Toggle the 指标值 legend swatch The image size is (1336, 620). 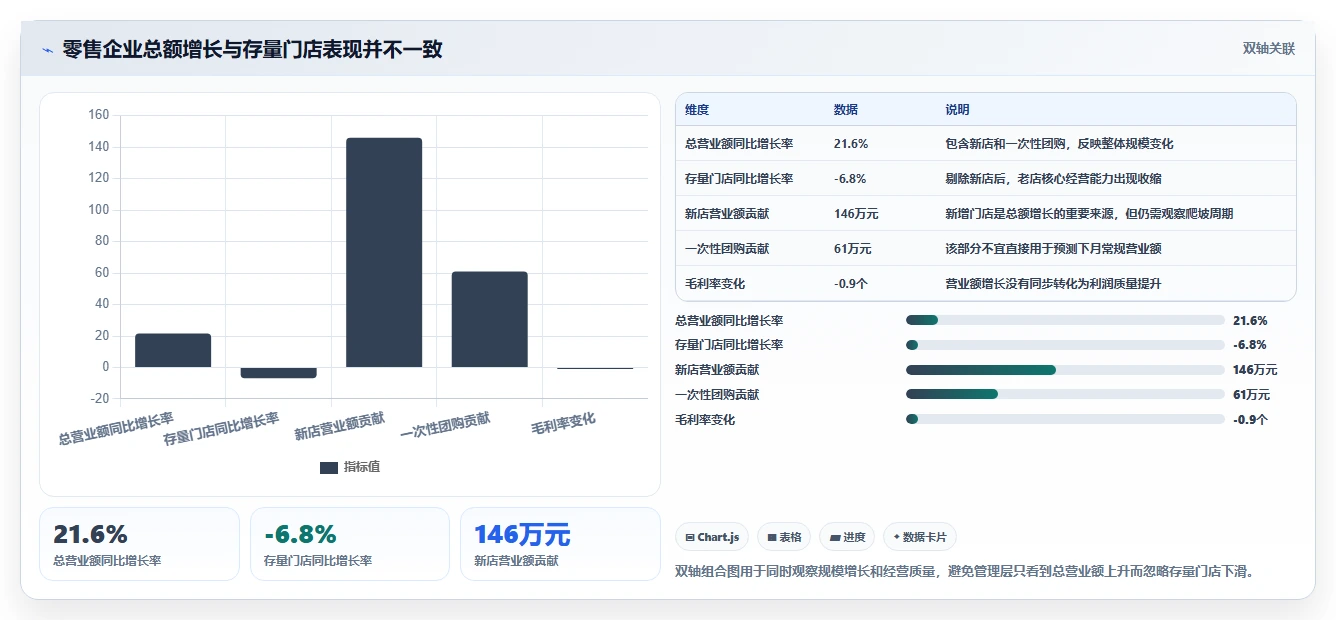329,467
